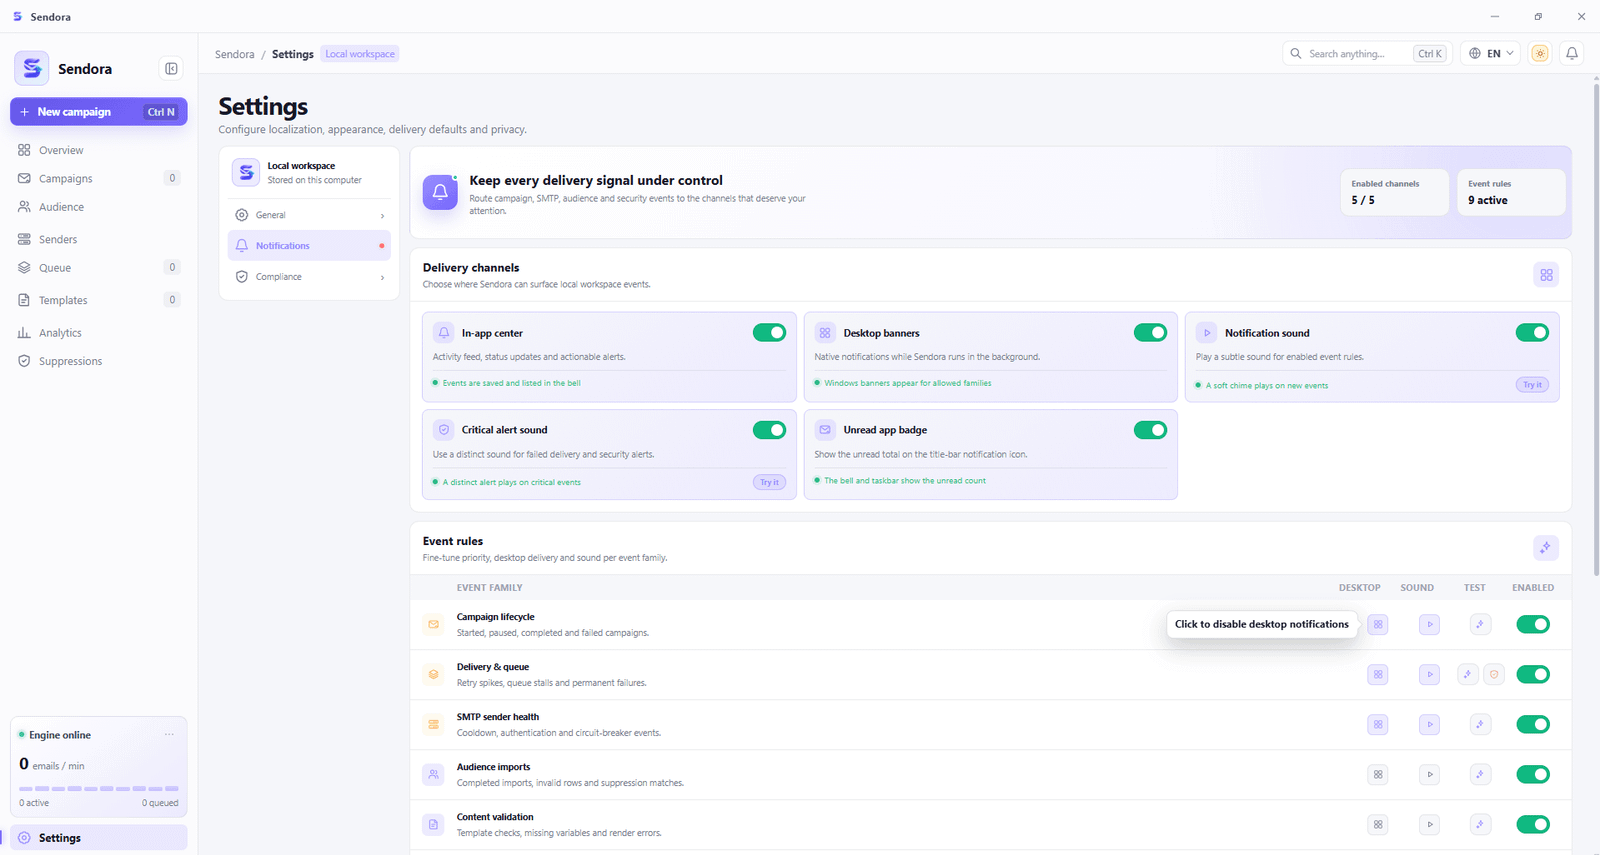The width and height of the screenshot is (1600, 855).
Task: Go to Campaigns in the sidebar
Action: (98, 179)
